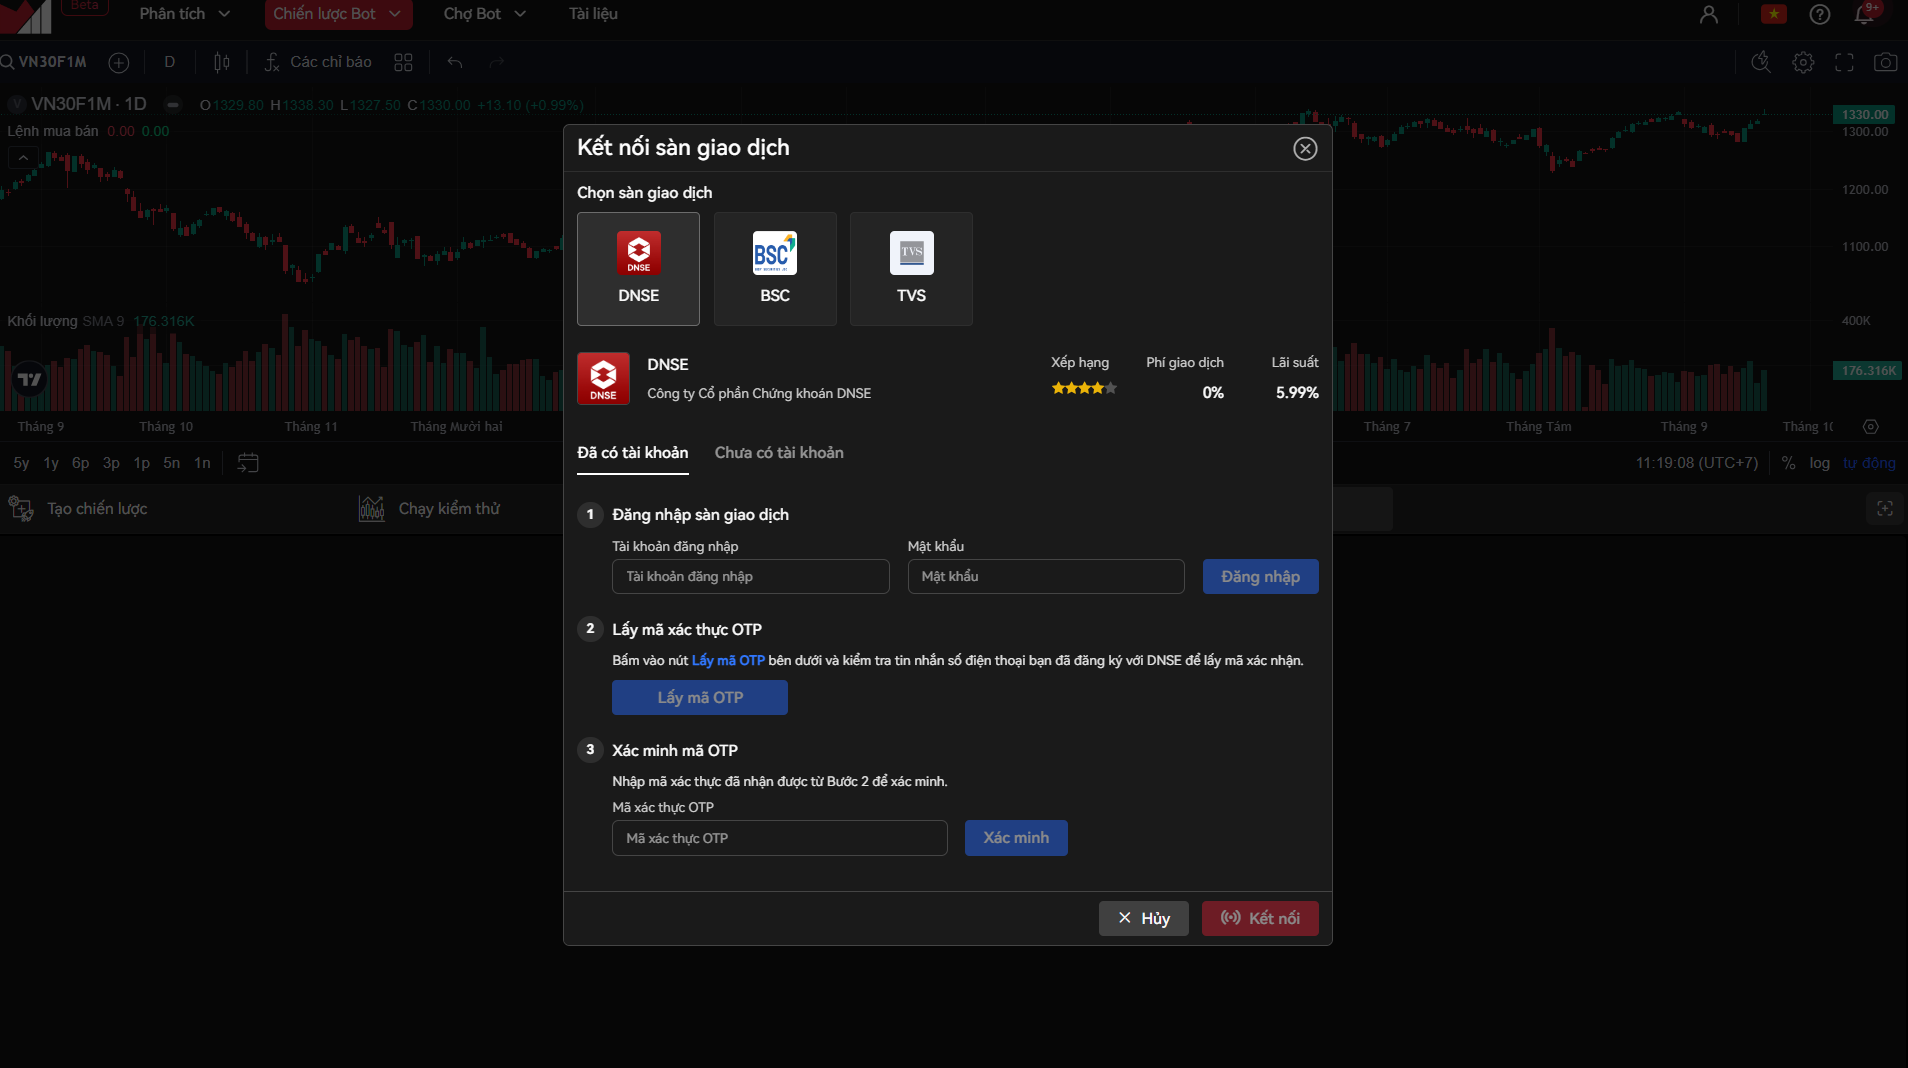Viewport: 1908px width, 1068px height.
Task: Click the quick search icon in chart toolbar
Action: tap(1761, 62)
